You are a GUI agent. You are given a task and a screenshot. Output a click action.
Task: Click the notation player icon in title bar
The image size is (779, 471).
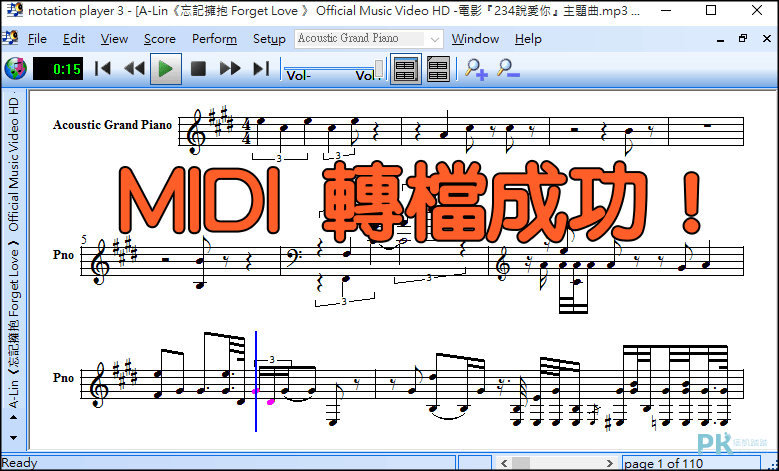(13, 10)
